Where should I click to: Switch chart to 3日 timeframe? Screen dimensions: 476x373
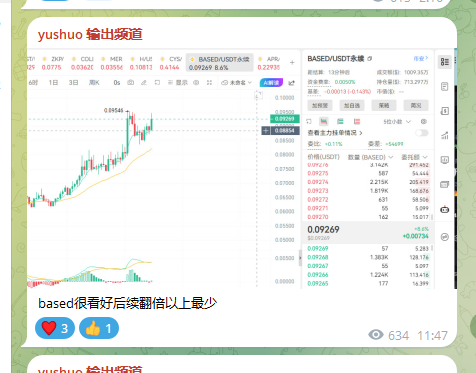(x=73, y=82)
